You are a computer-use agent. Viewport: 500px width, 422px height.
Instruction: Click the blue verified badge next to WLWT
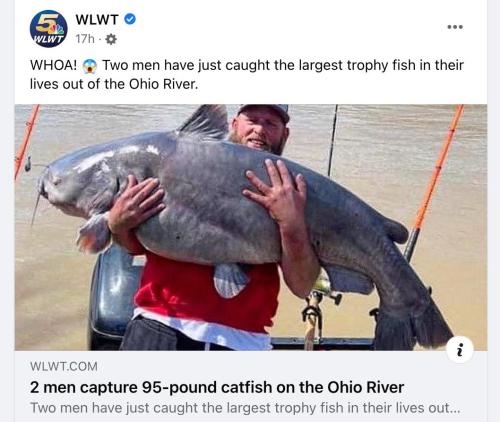(130, 19)
